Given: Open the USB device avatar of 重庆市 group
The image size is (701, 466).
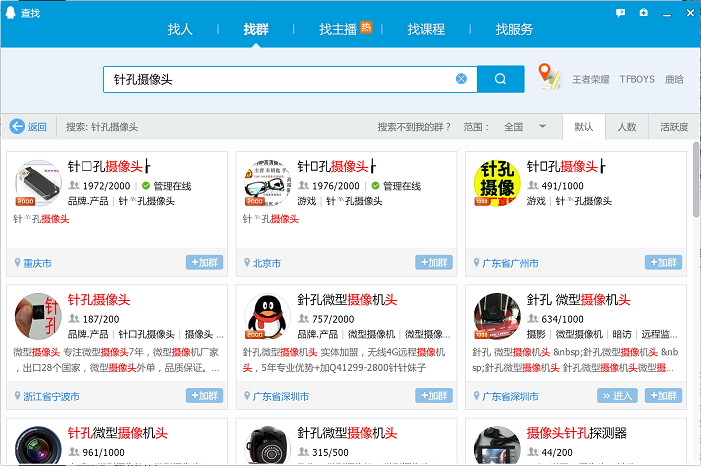Looking at the screenshot, I should tap(38, 183).
